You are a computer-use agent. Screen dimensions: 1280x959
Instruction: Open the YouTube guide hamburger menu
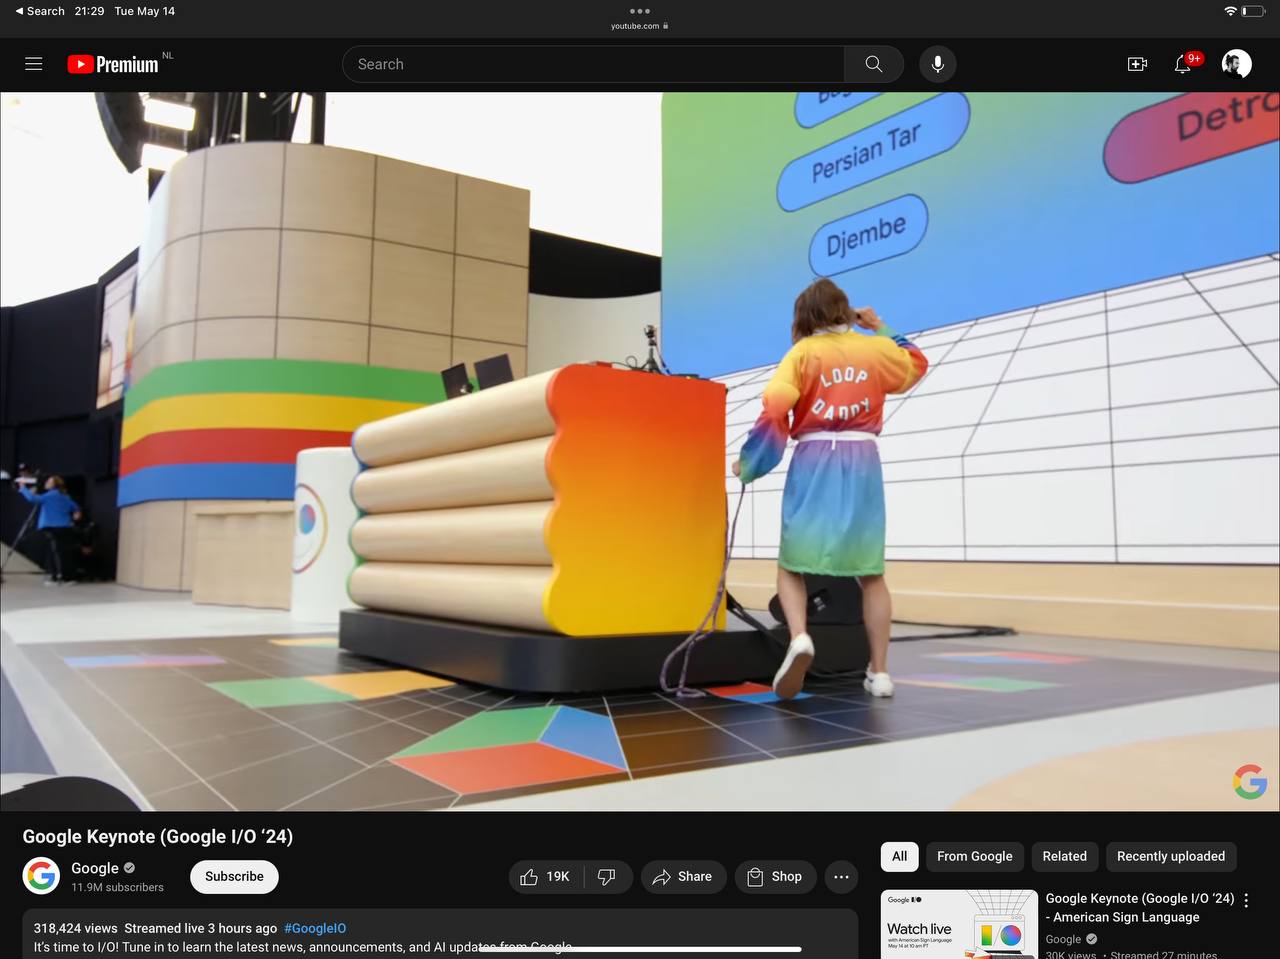point(33,64)
